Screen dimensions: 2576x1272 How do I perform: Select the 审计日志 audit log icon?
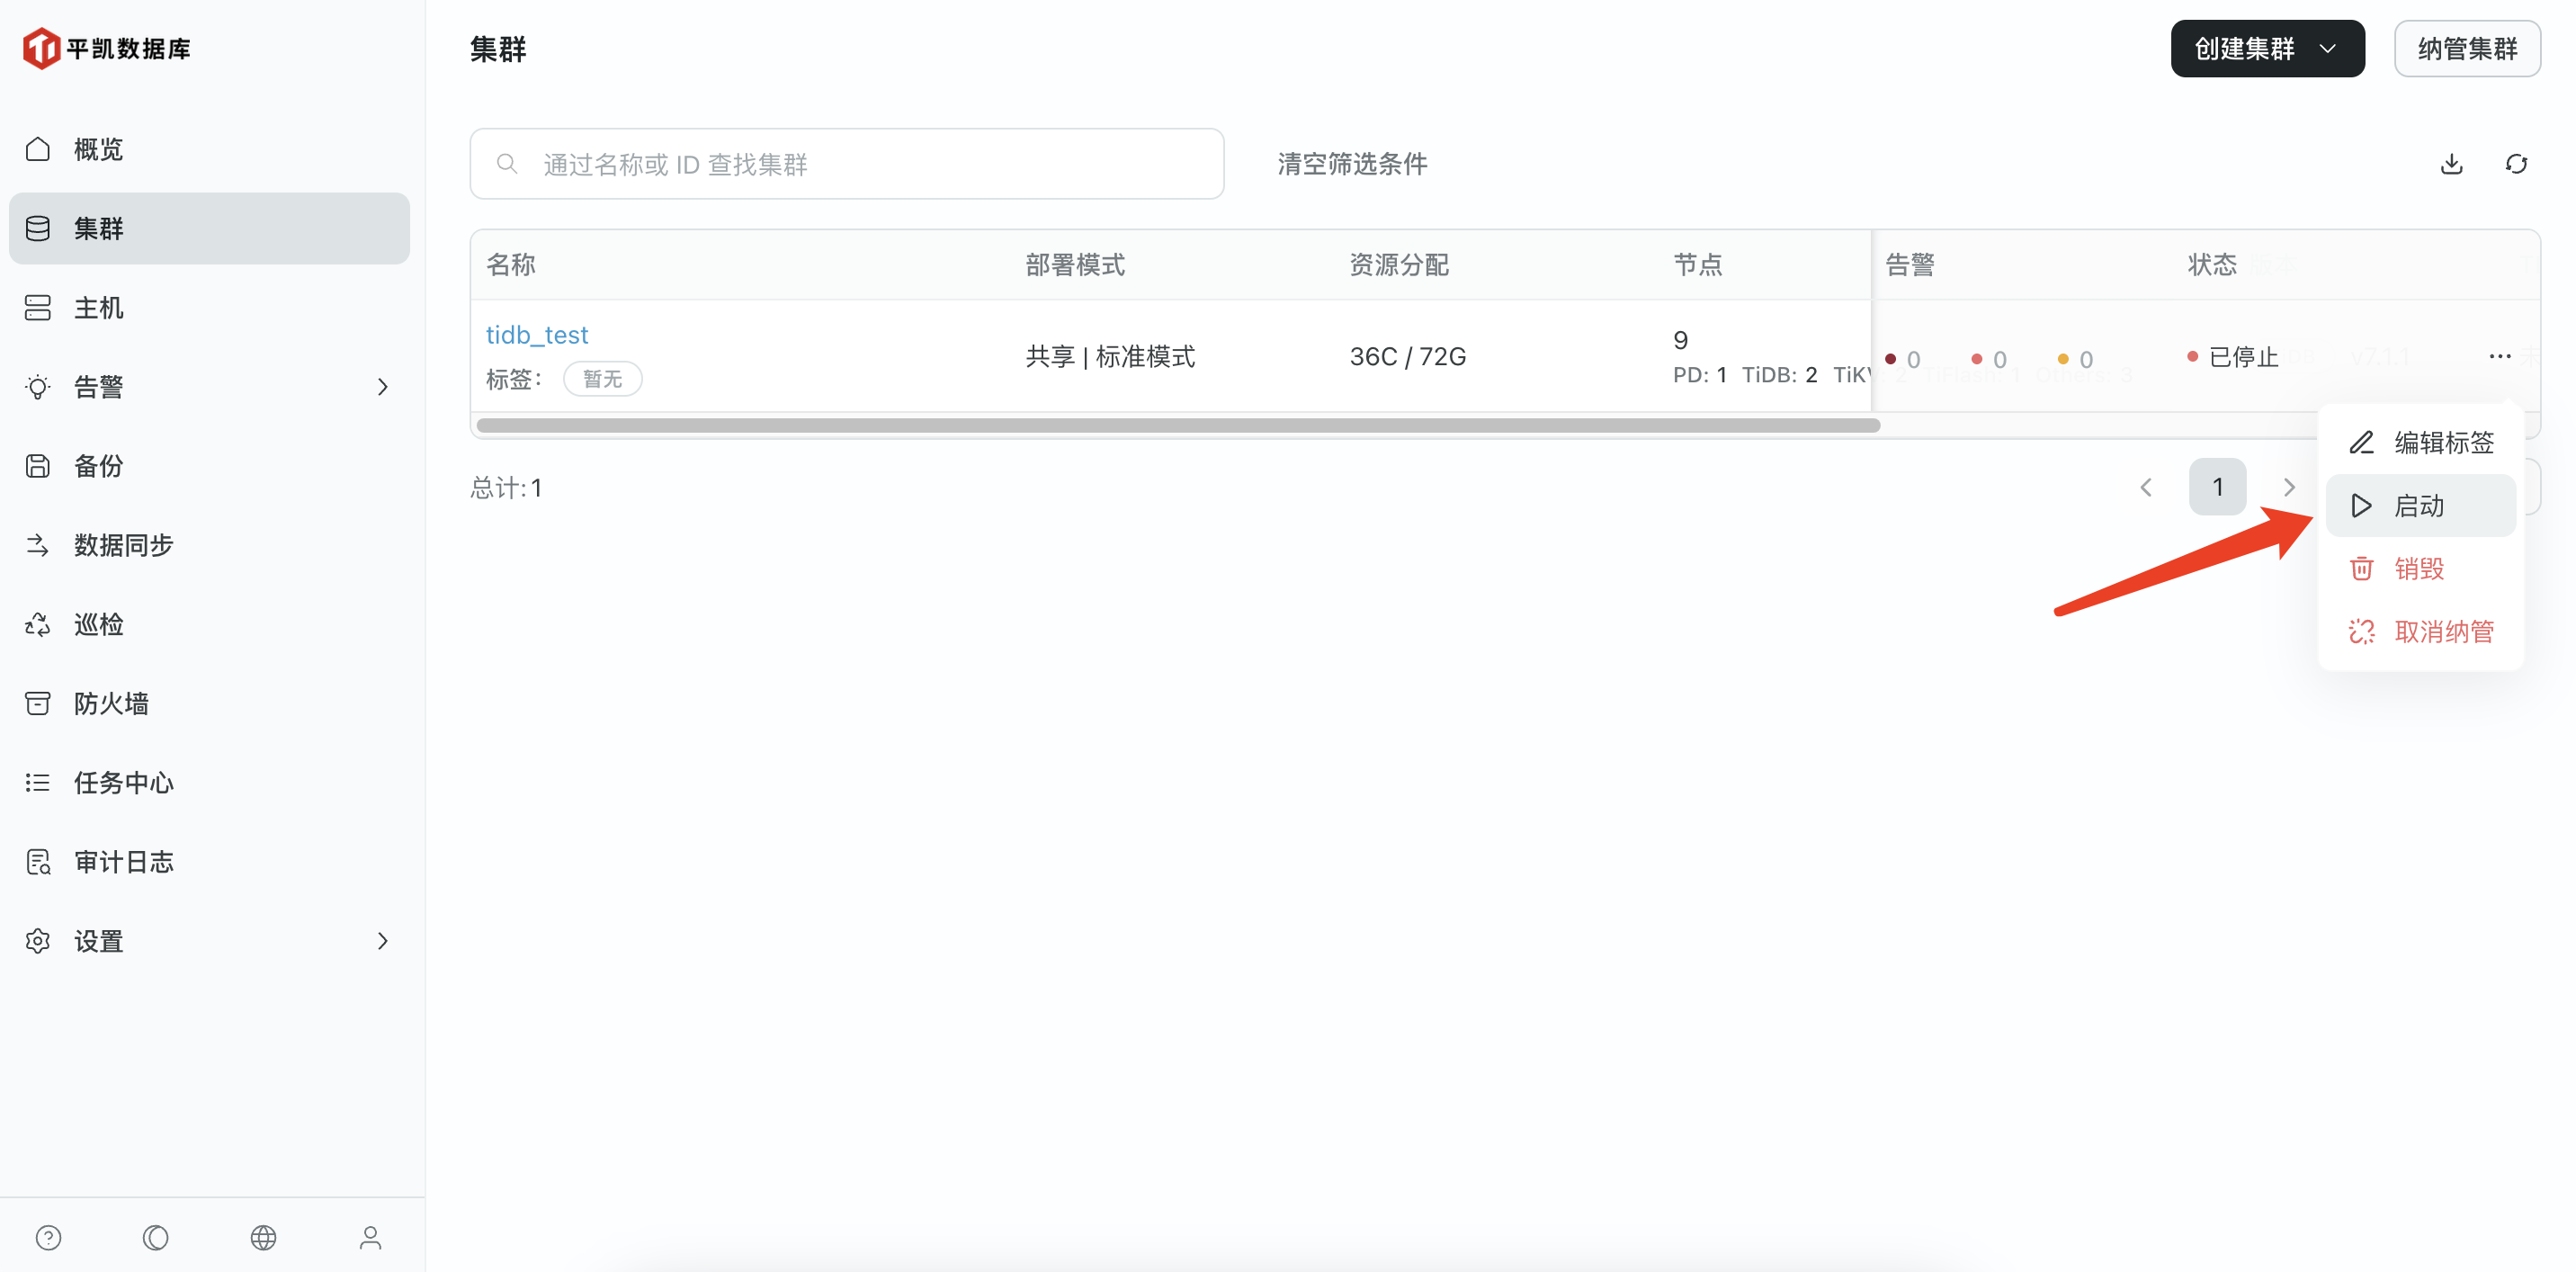click(37, 861)
